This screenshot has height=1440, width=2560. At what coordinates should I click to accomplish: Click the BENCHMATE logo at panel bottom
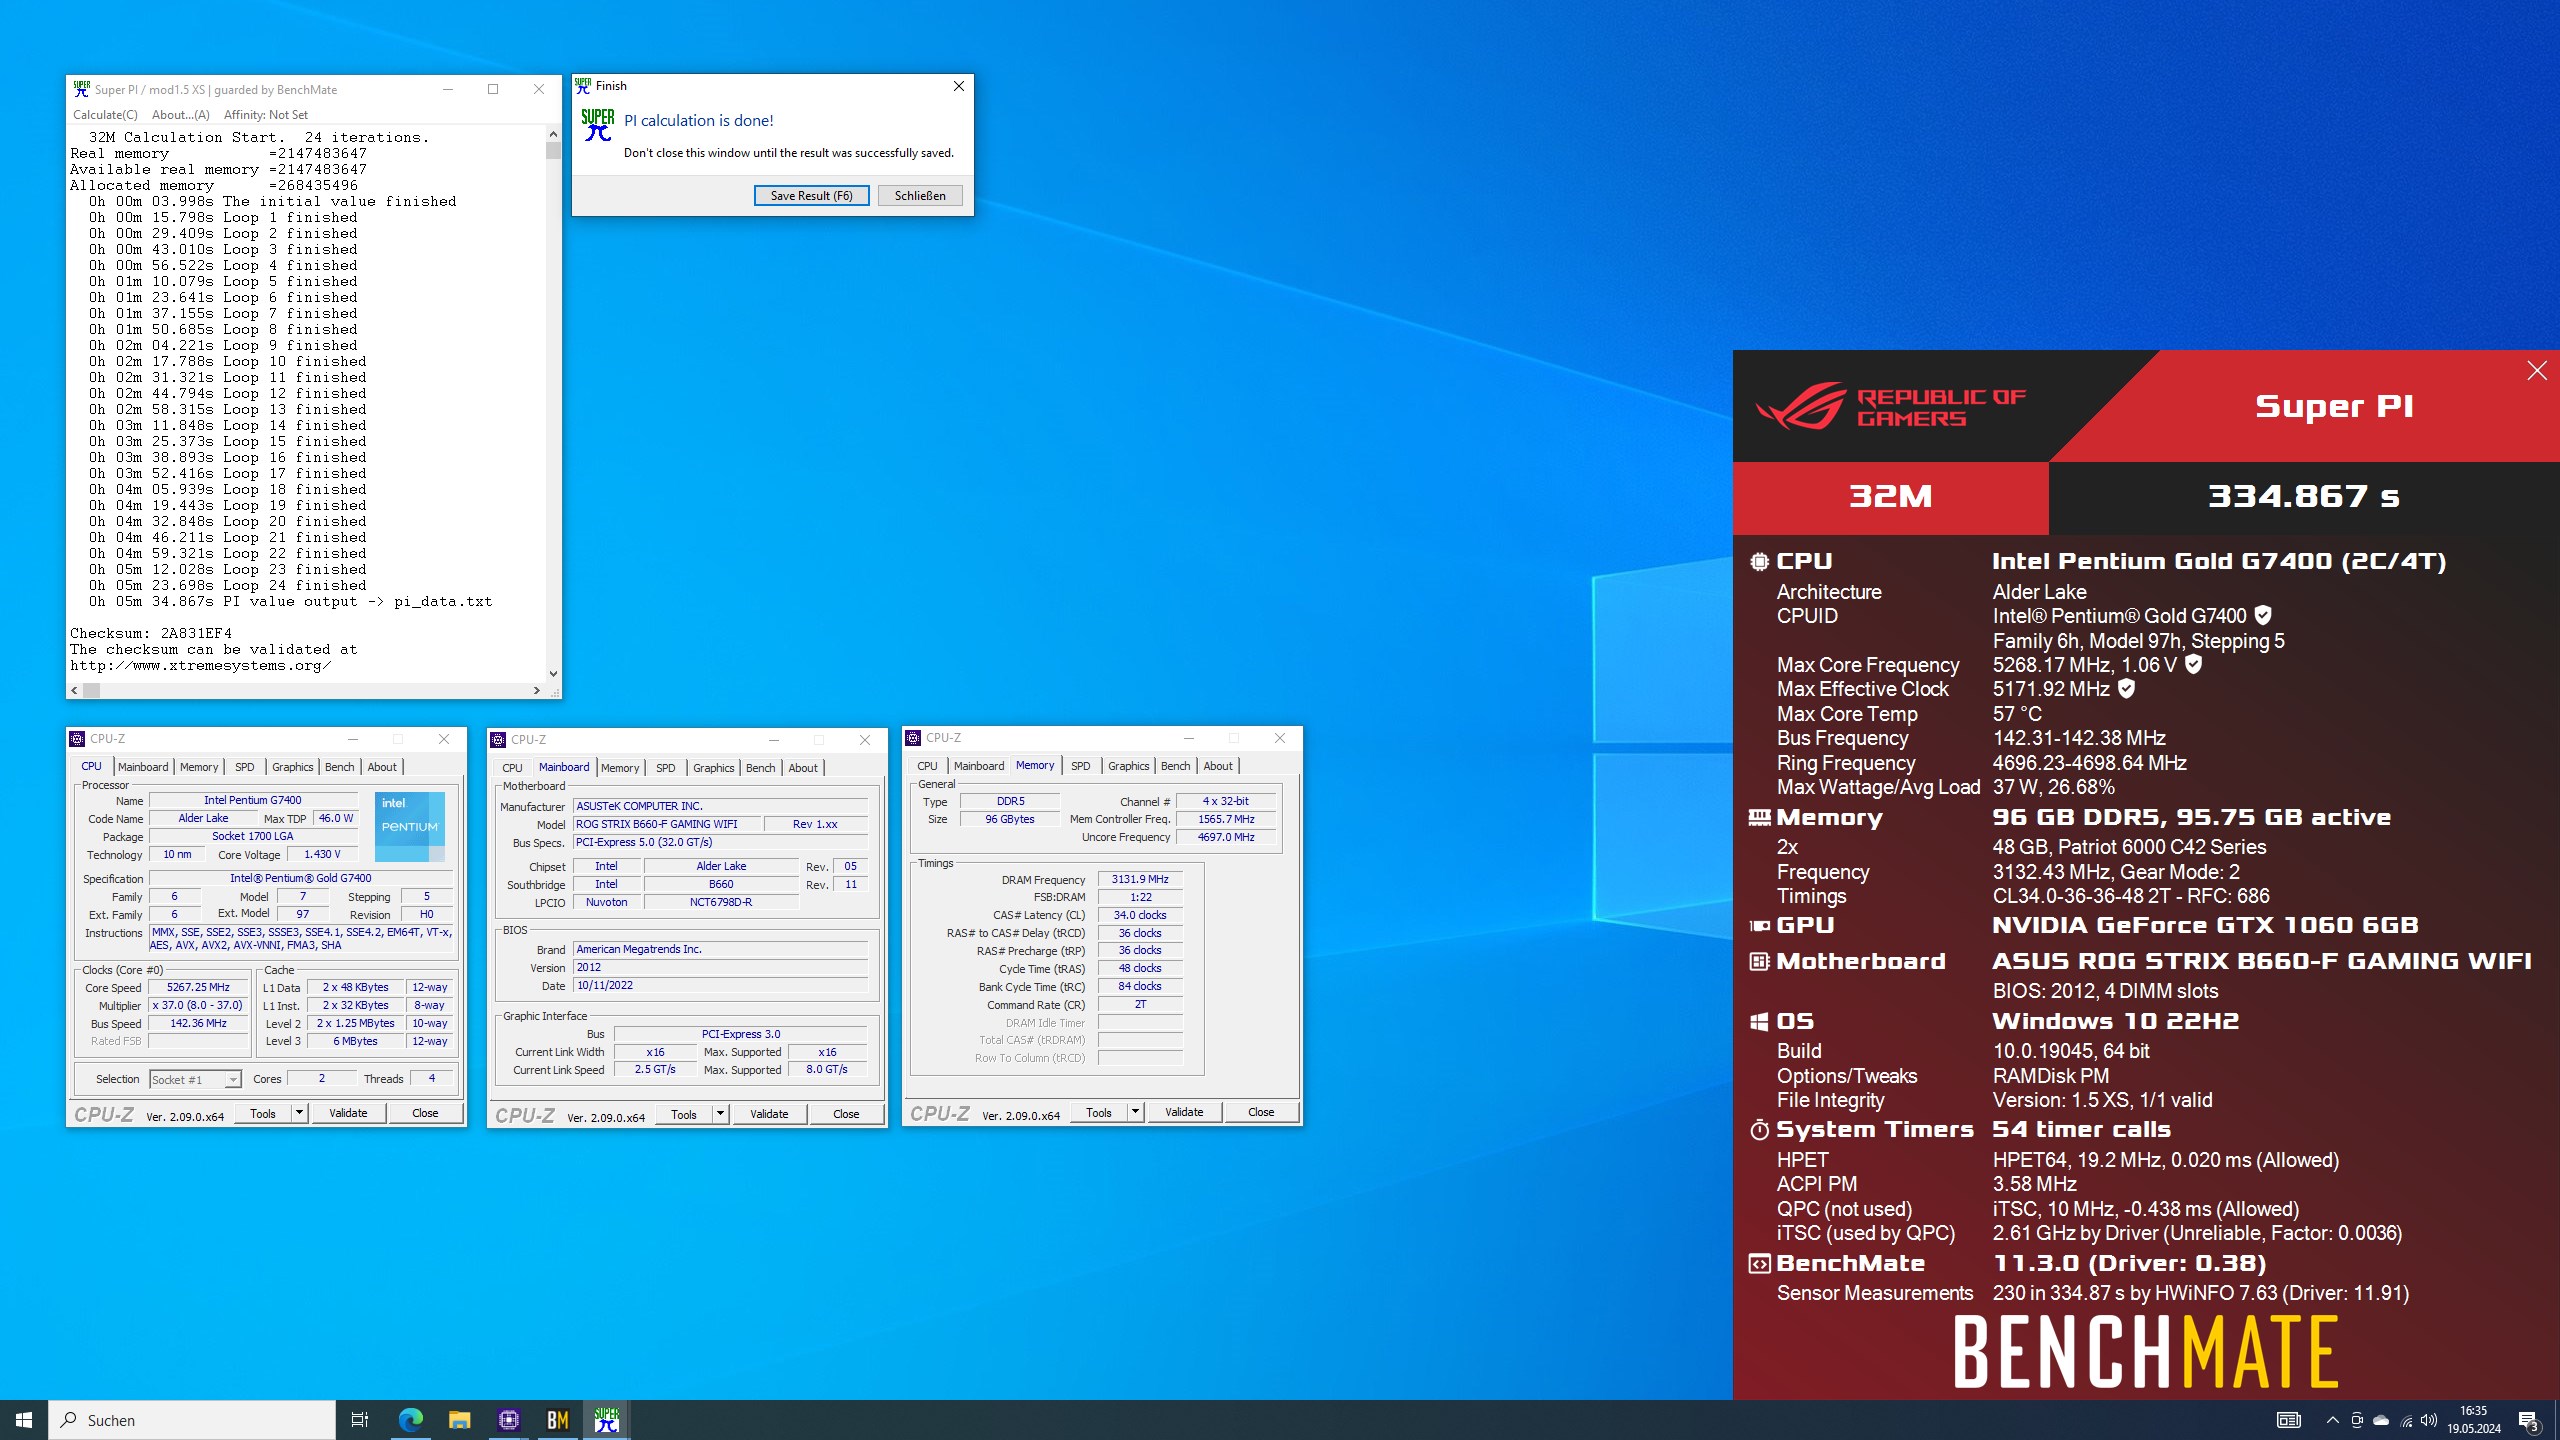2145,1352
